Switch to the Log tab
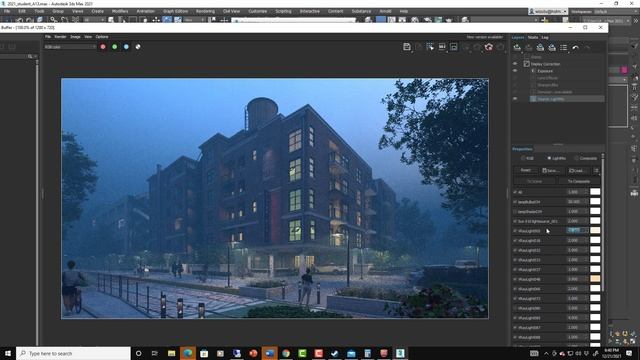Viewport: 640px width, 360px height. click(x=545, y=37)
